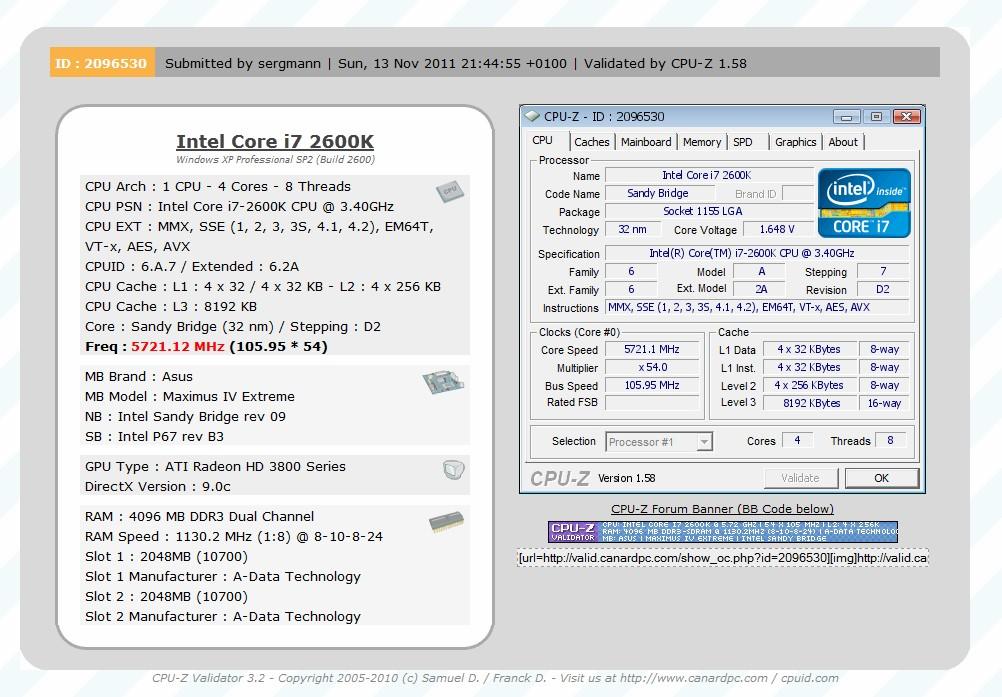Minimize the CPU-Z window
Viewport: 1002px width, 697px height.
(x=847, y=116)
